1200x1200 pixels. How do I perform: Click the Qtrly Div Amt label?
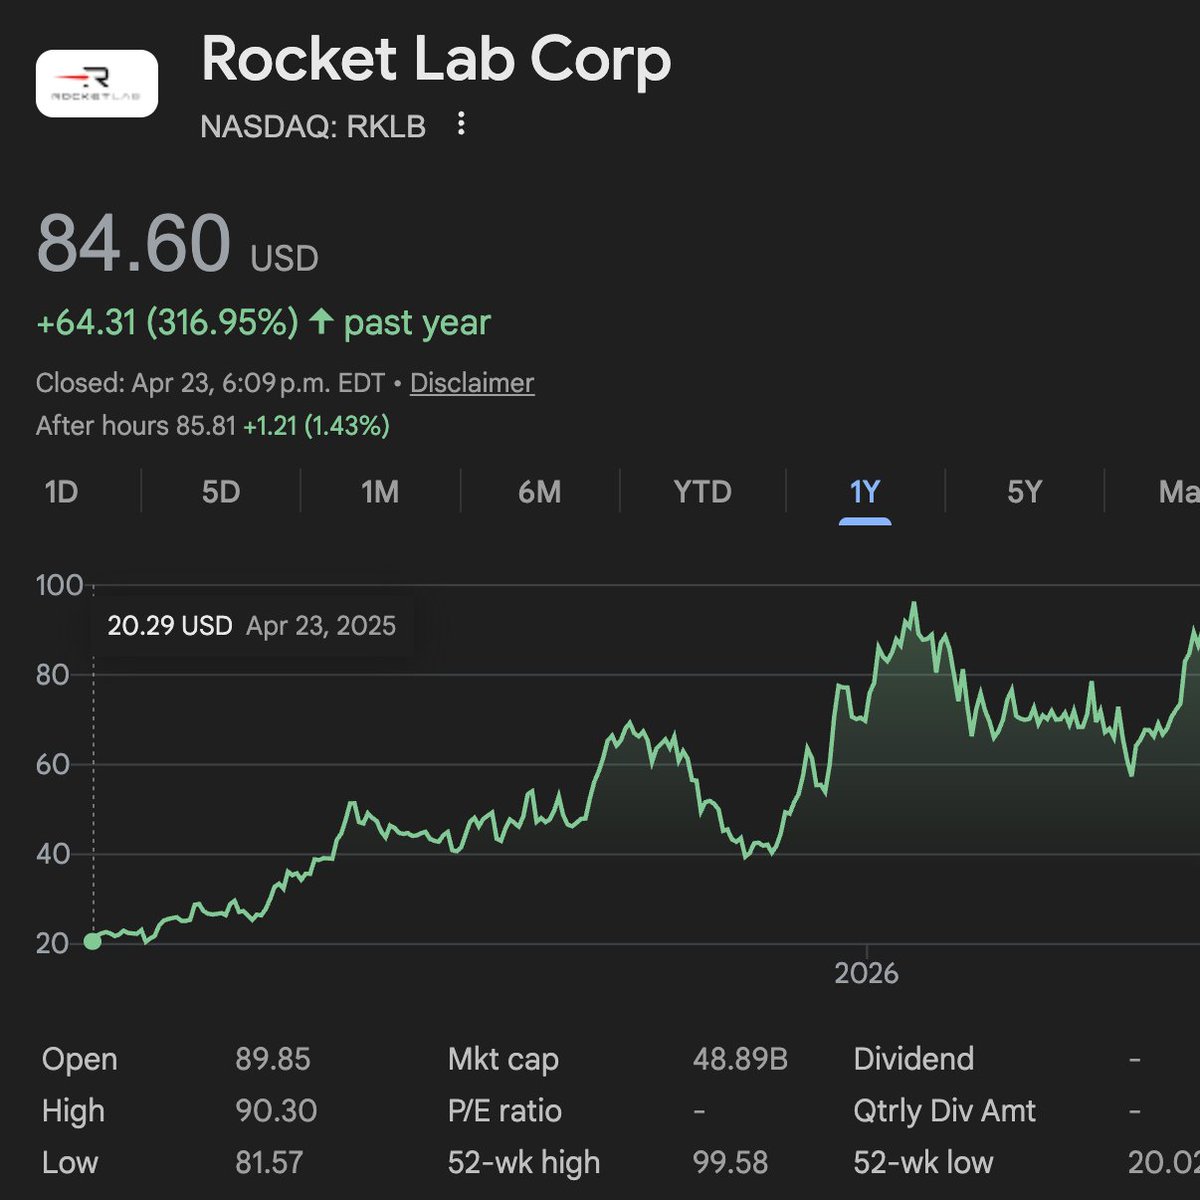pos(945,1111)
